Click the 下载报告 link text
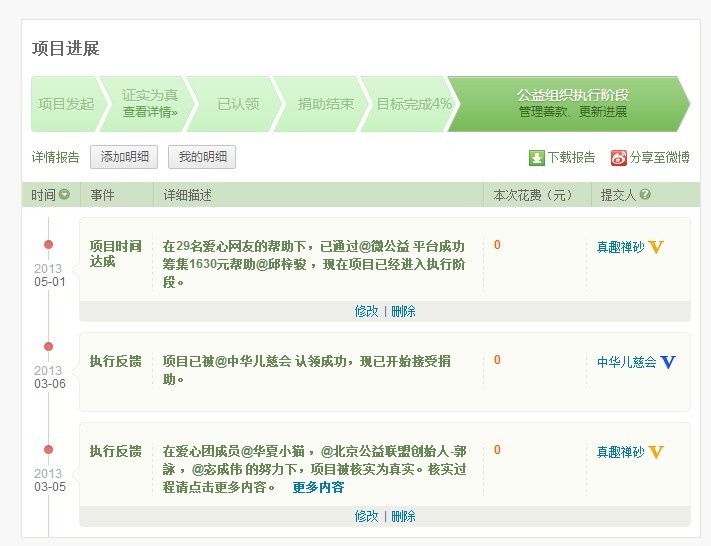Viewport: 711px width, 546px height. pos(571,157)
